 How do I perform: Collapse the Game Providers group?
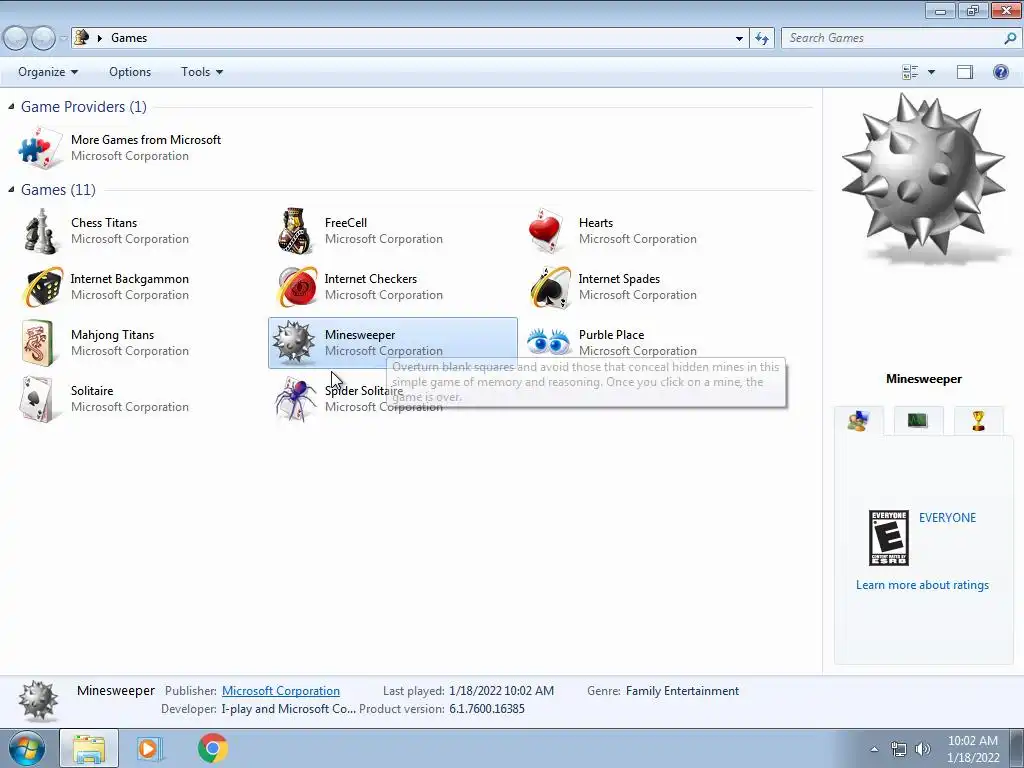(x=11, y=106)
